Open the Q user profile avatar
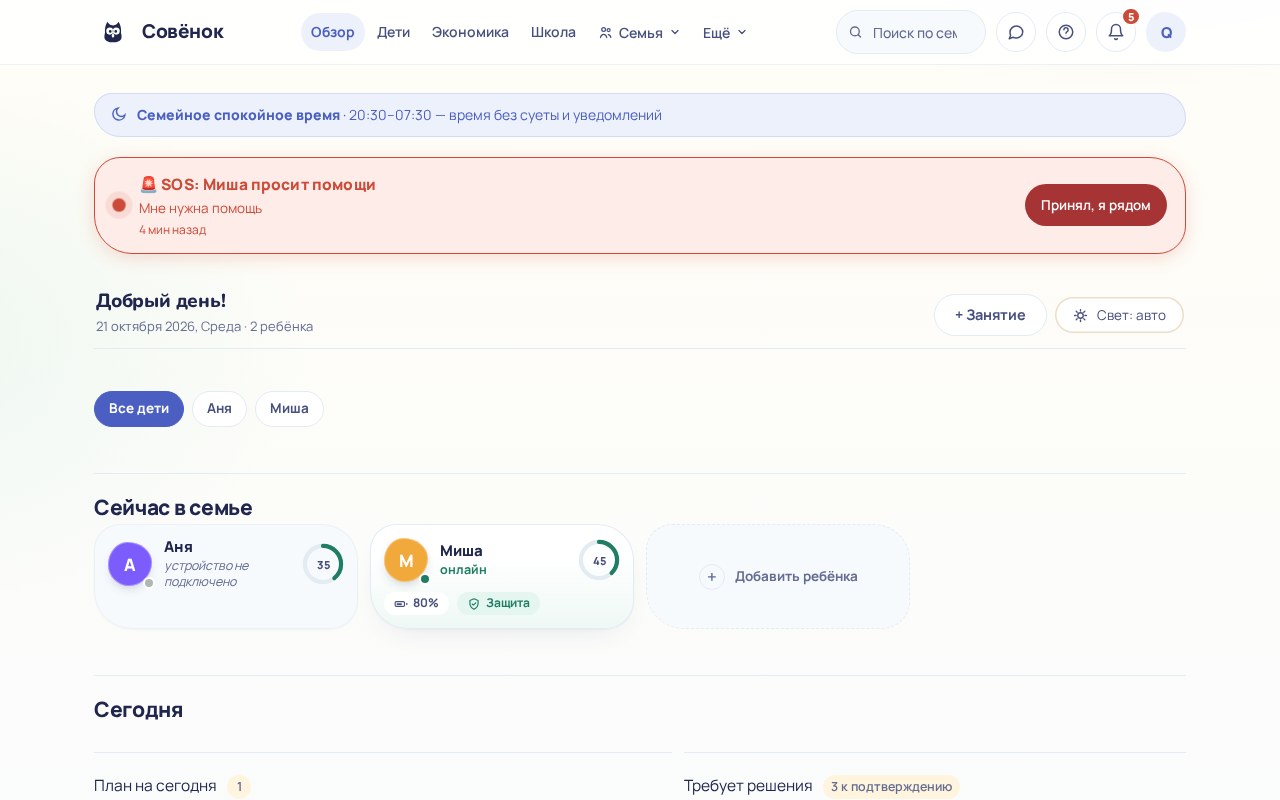Image resolution: width=1280 pixels, height=800 pixels. 1166,32
